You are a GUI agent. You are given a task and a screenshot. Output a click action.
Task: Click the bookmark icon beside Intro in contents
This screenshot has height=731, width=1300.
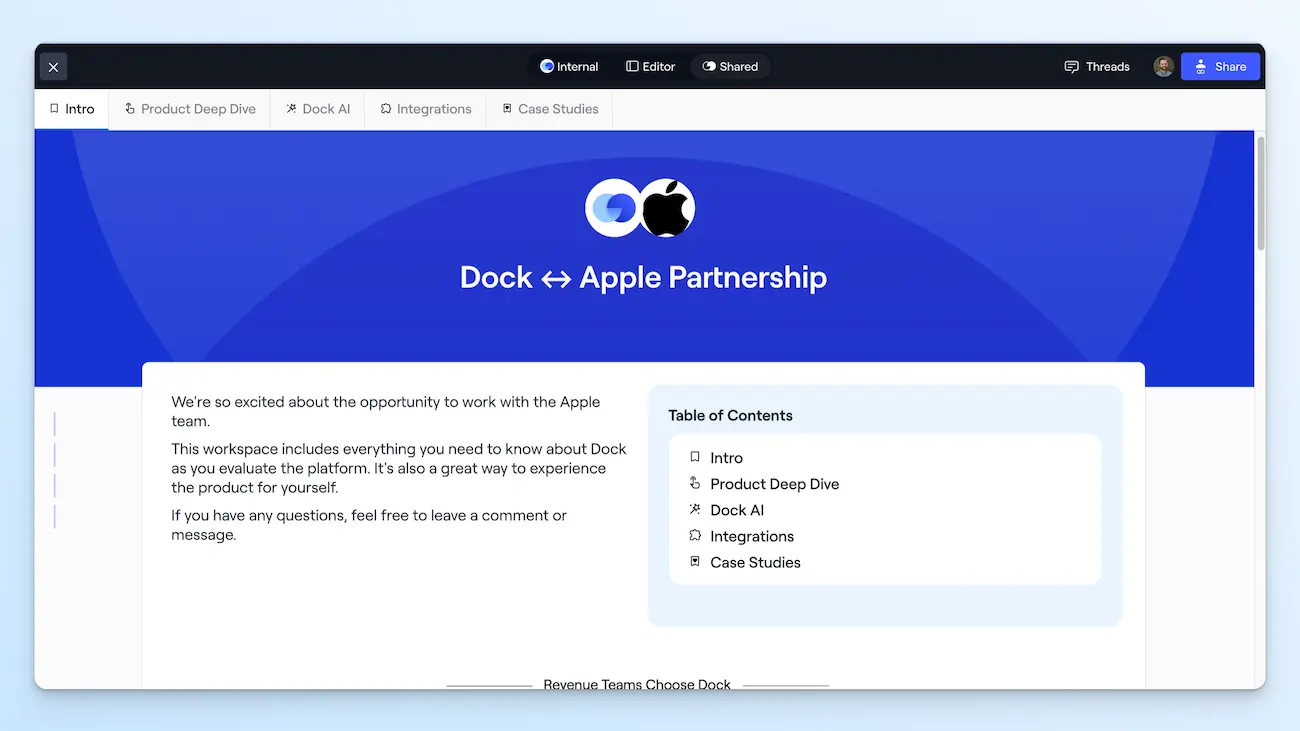pyautogui.click(x=695, y=457)
